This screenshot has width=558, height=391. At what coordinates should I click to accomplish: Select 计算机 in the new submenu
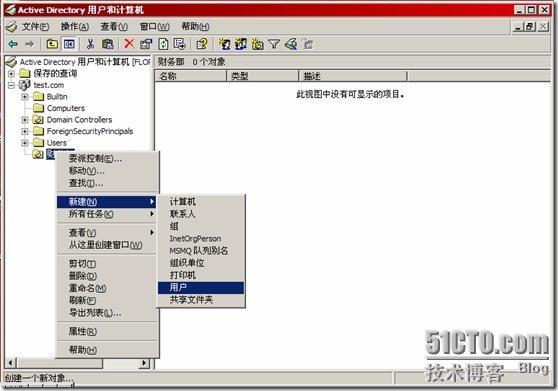tap(201, 202)
